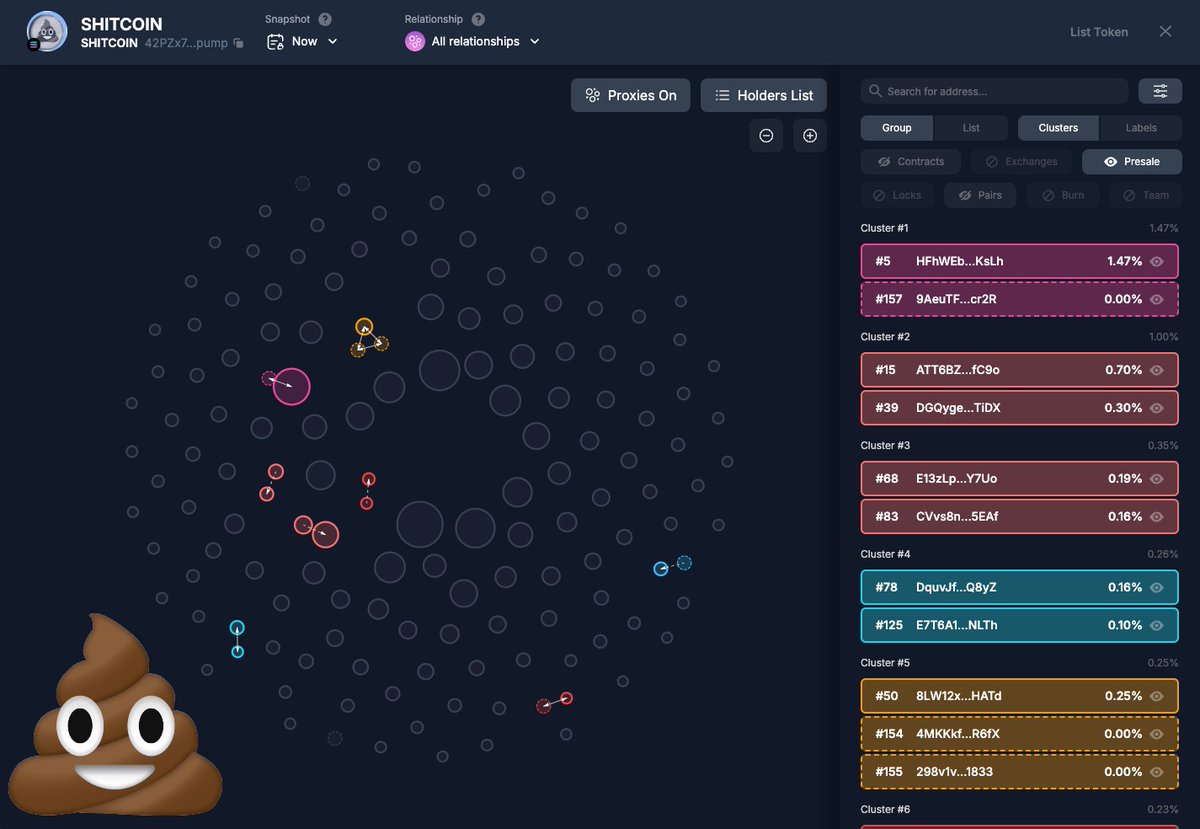This screenshot has width=1200, height=829.
Task: Switch to the List view tab
Action: [971, 128]
